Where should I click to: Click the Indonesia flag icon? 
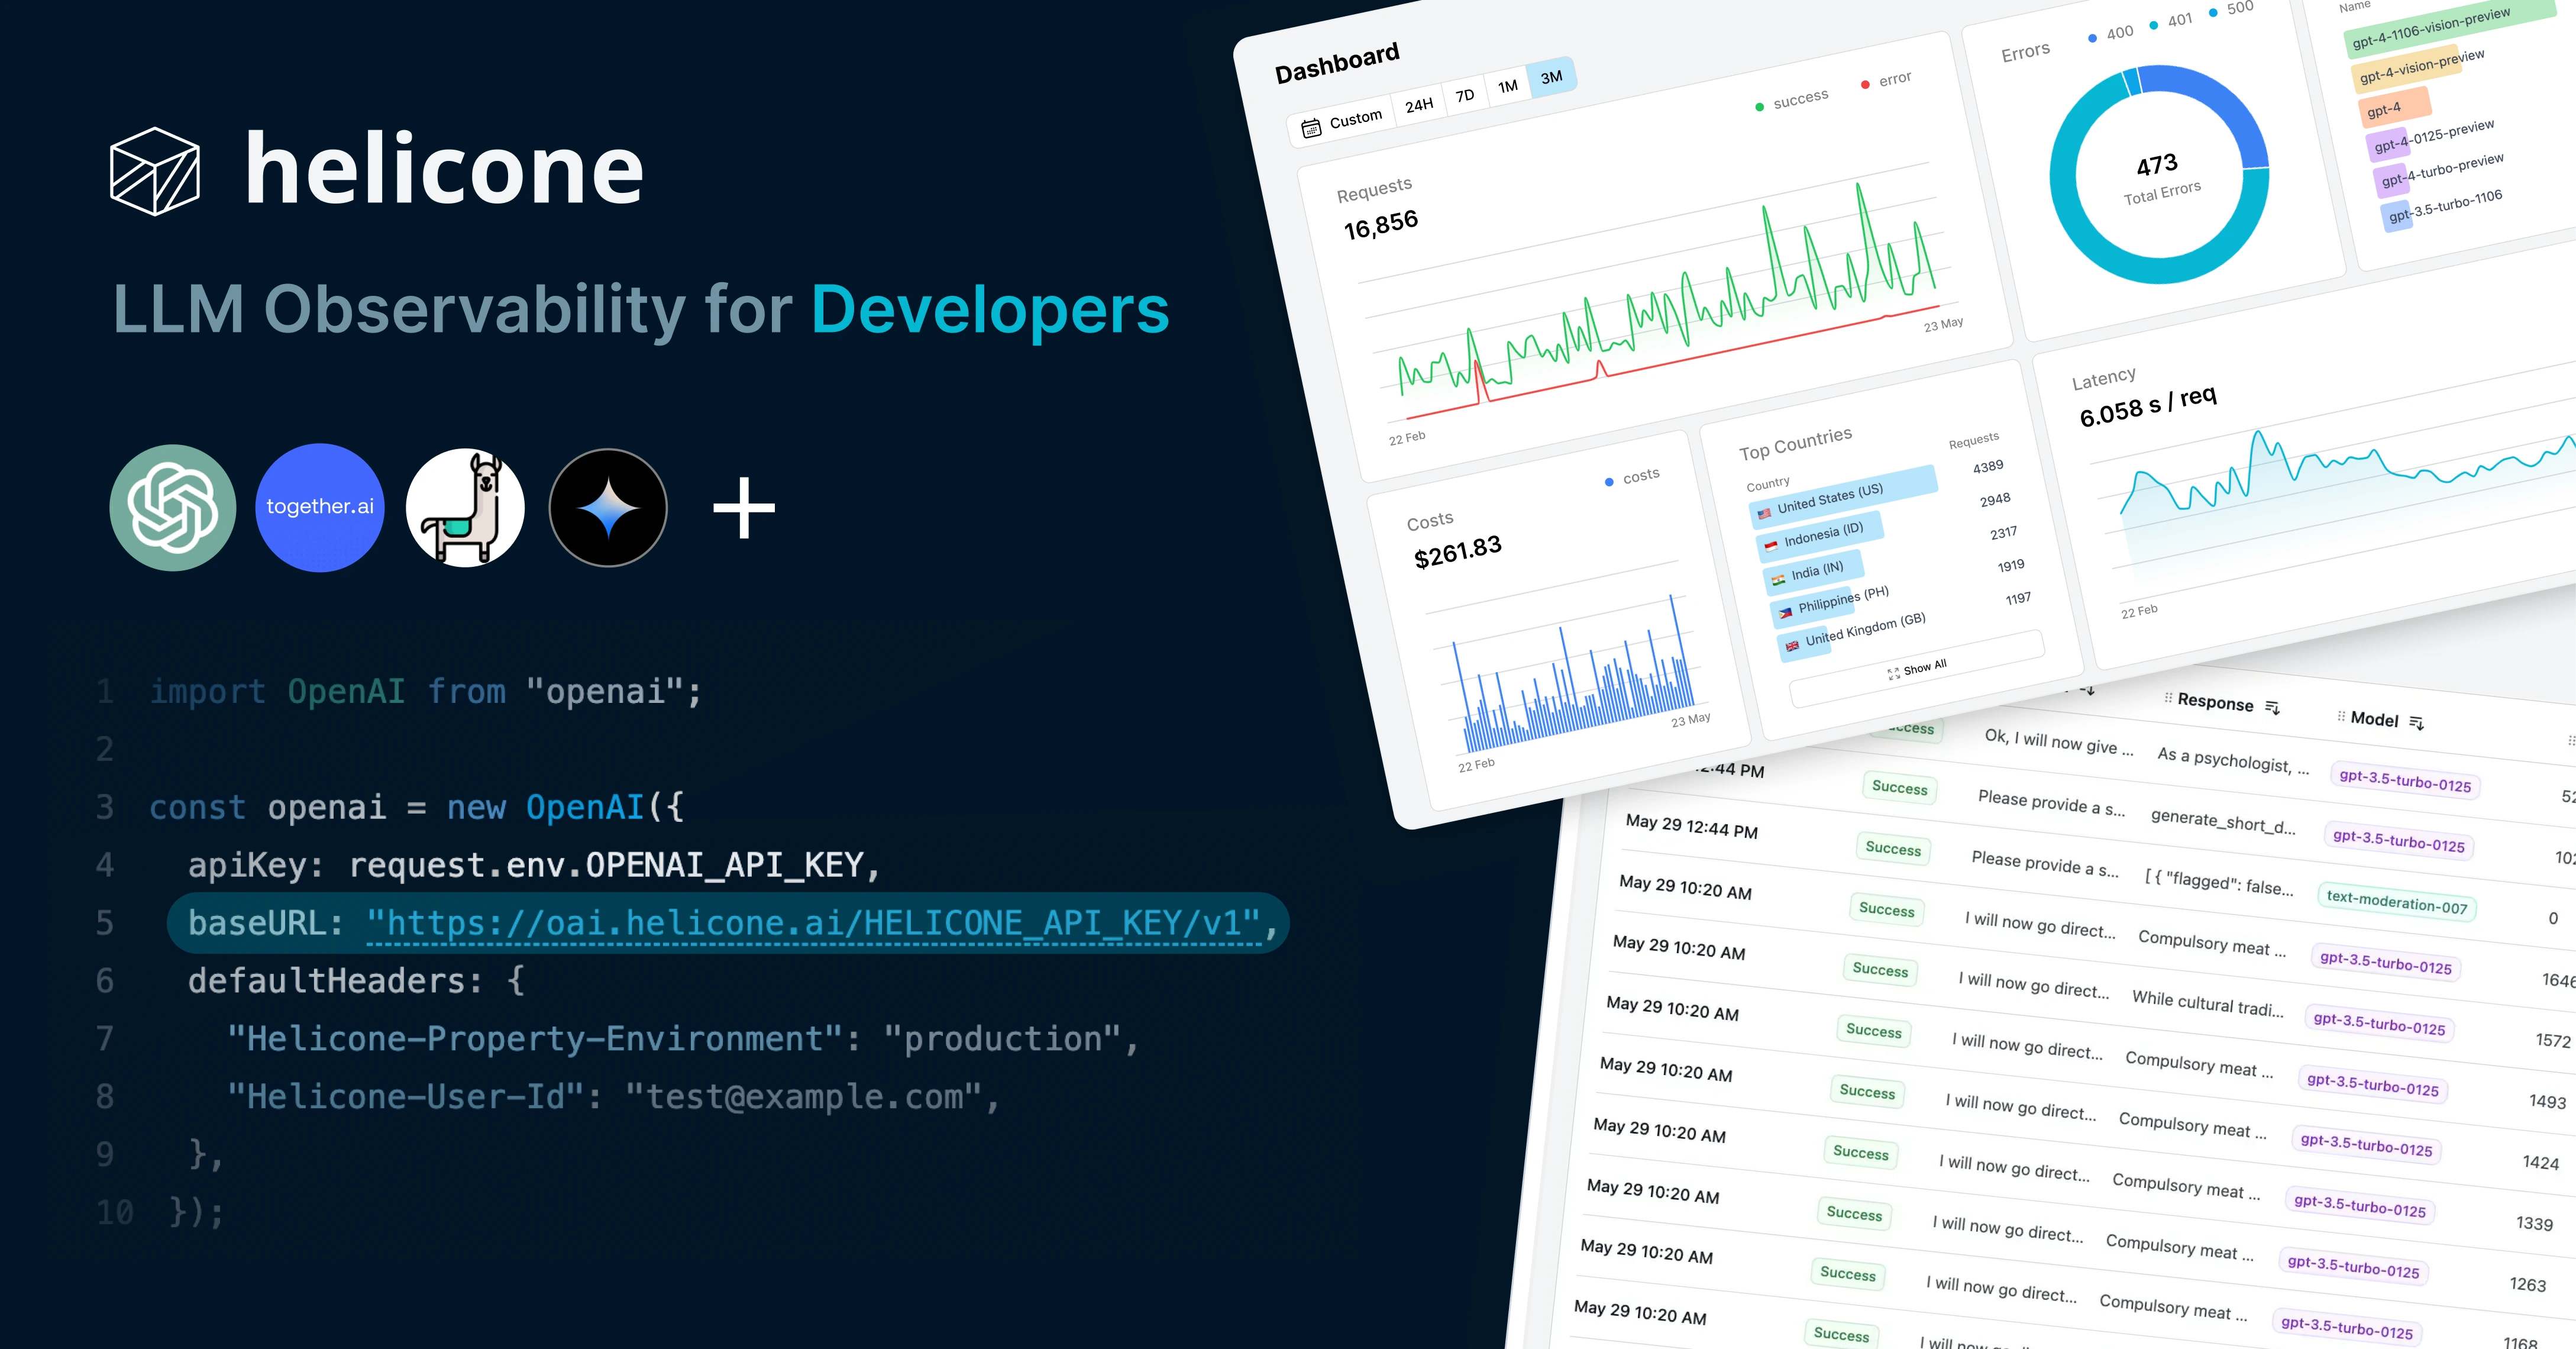1771,546
